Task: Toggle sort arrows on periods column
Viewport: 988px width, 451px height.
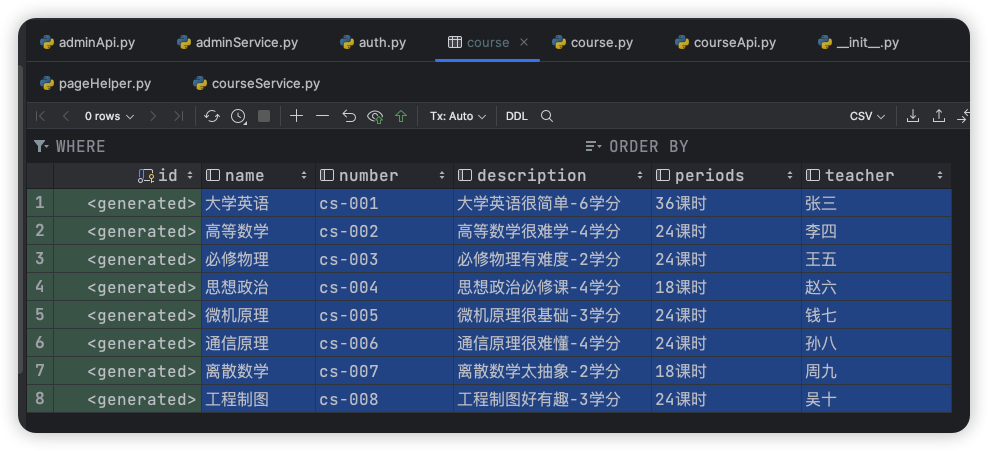Action: [x=790, y=176]
